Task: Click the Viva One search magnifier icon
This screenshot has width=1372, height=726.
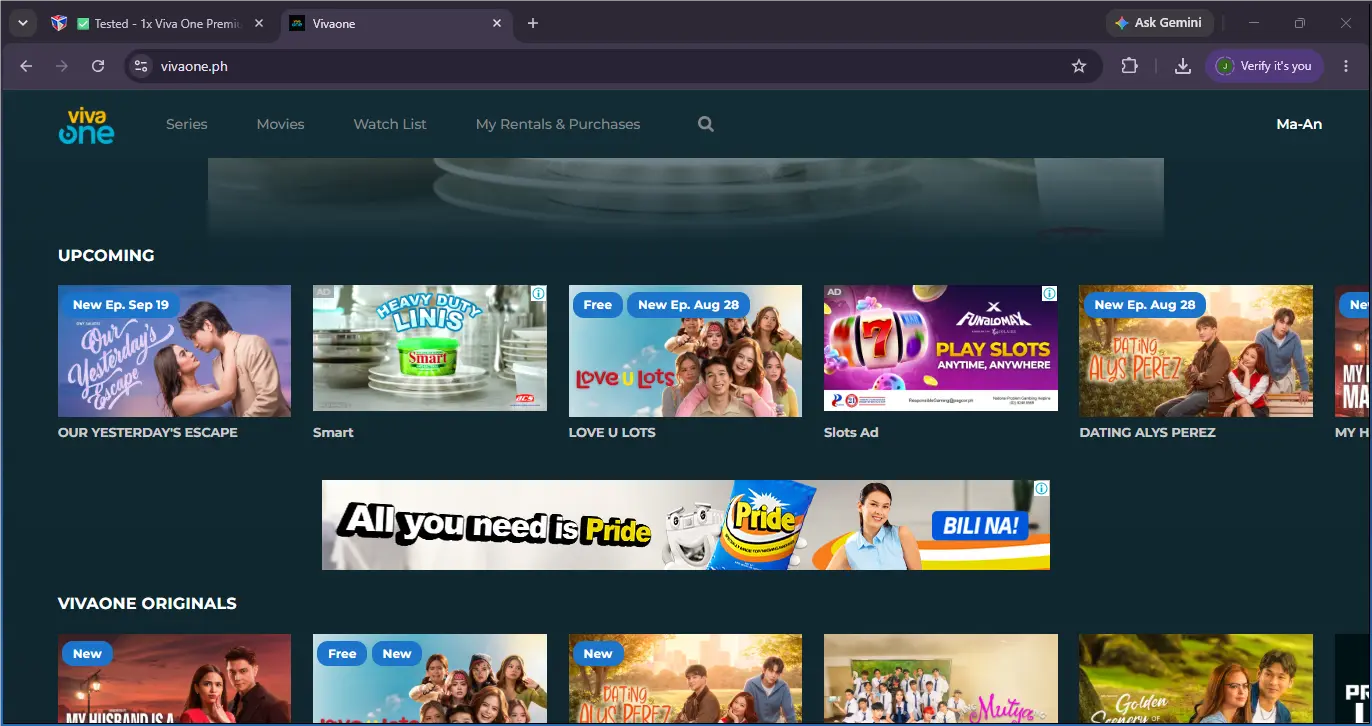Action: click(706, 124)
